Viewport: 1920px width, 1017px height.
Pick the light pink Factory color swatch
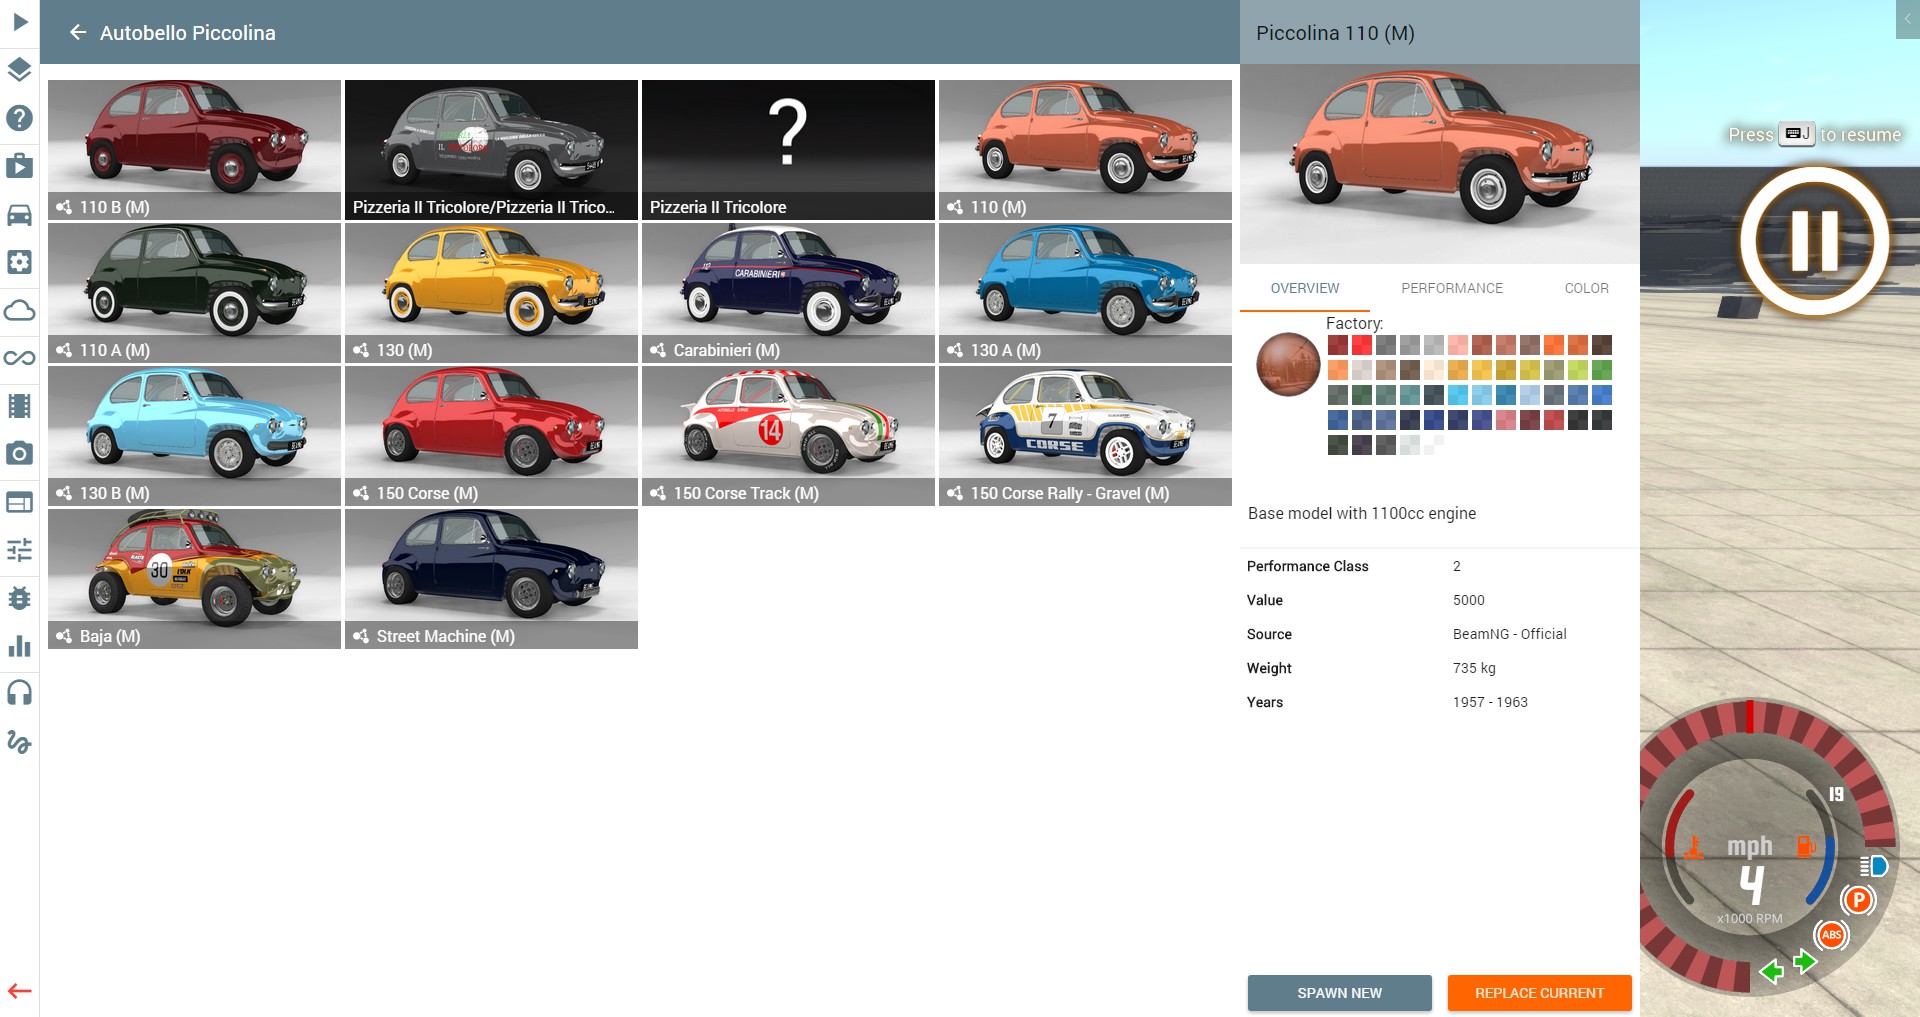click(1458, 345)
